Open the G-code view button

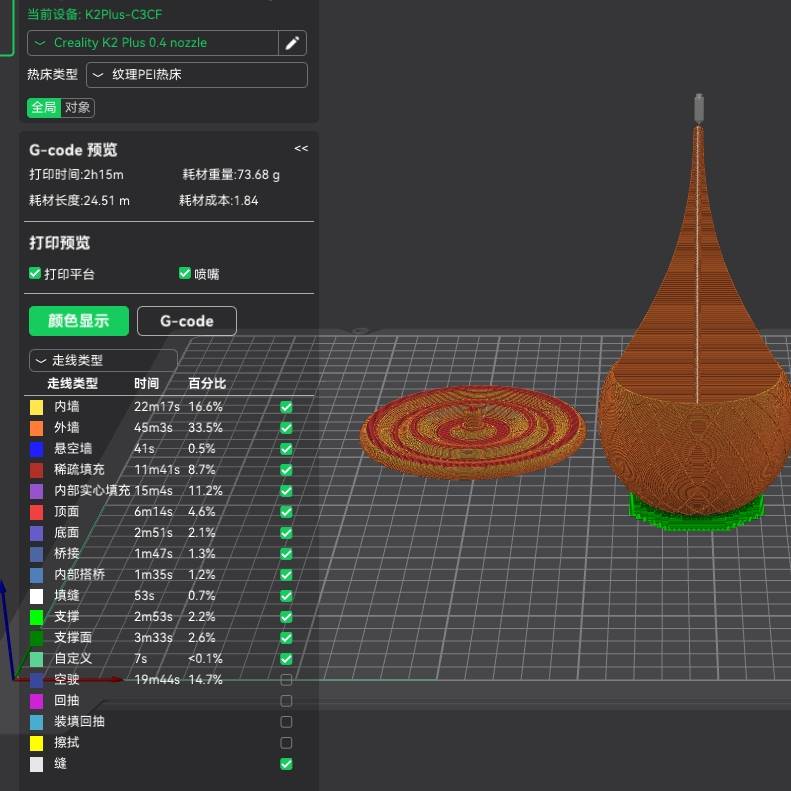187,321
